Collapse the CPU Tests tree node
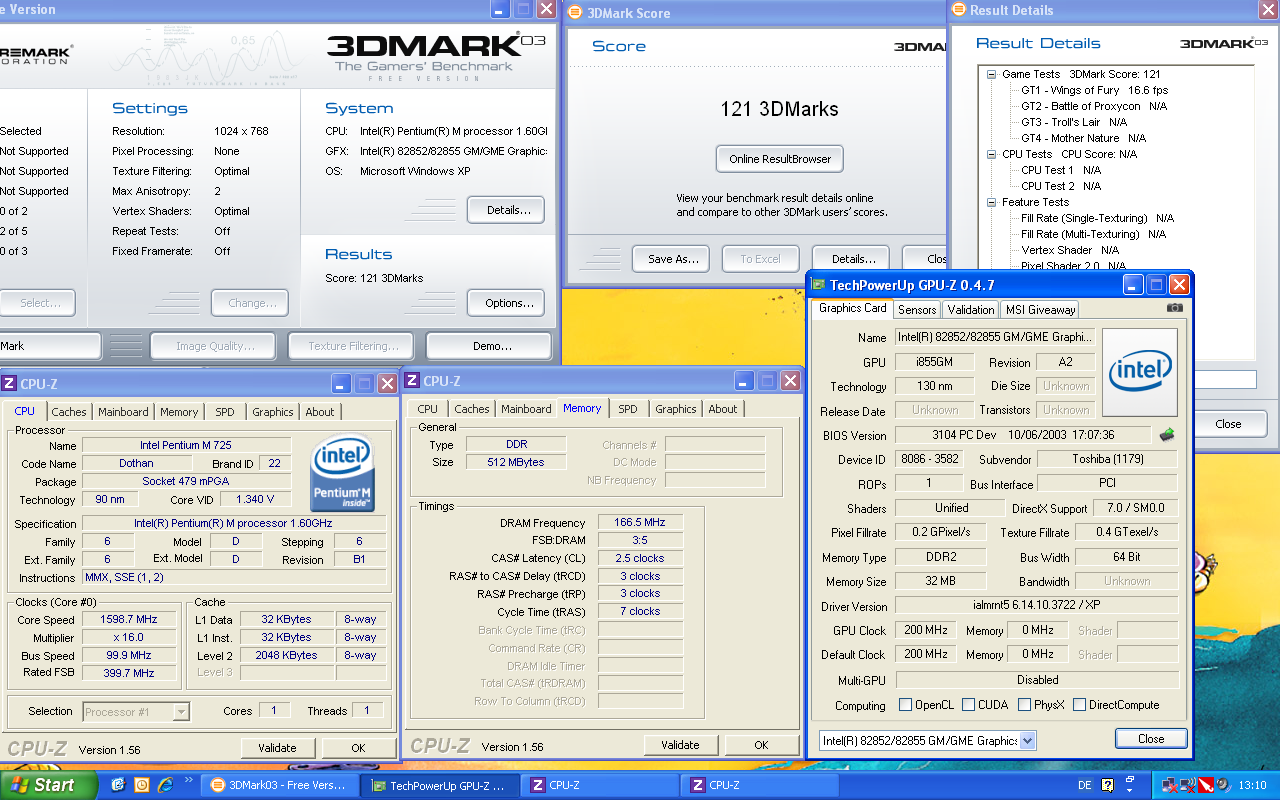The height and width of the screenshot is (800, 1280). [991, 154]
